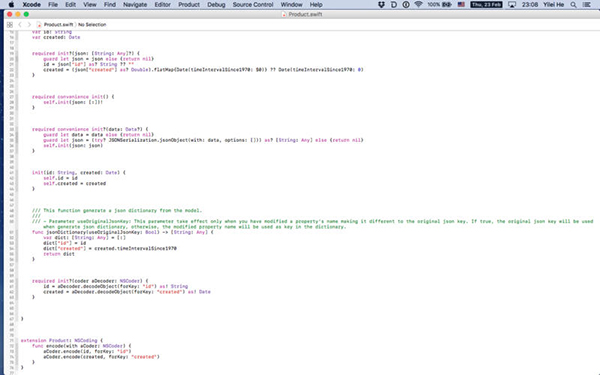
Task: Click the Dropbox menu bar icon
Action: [381, 5]
